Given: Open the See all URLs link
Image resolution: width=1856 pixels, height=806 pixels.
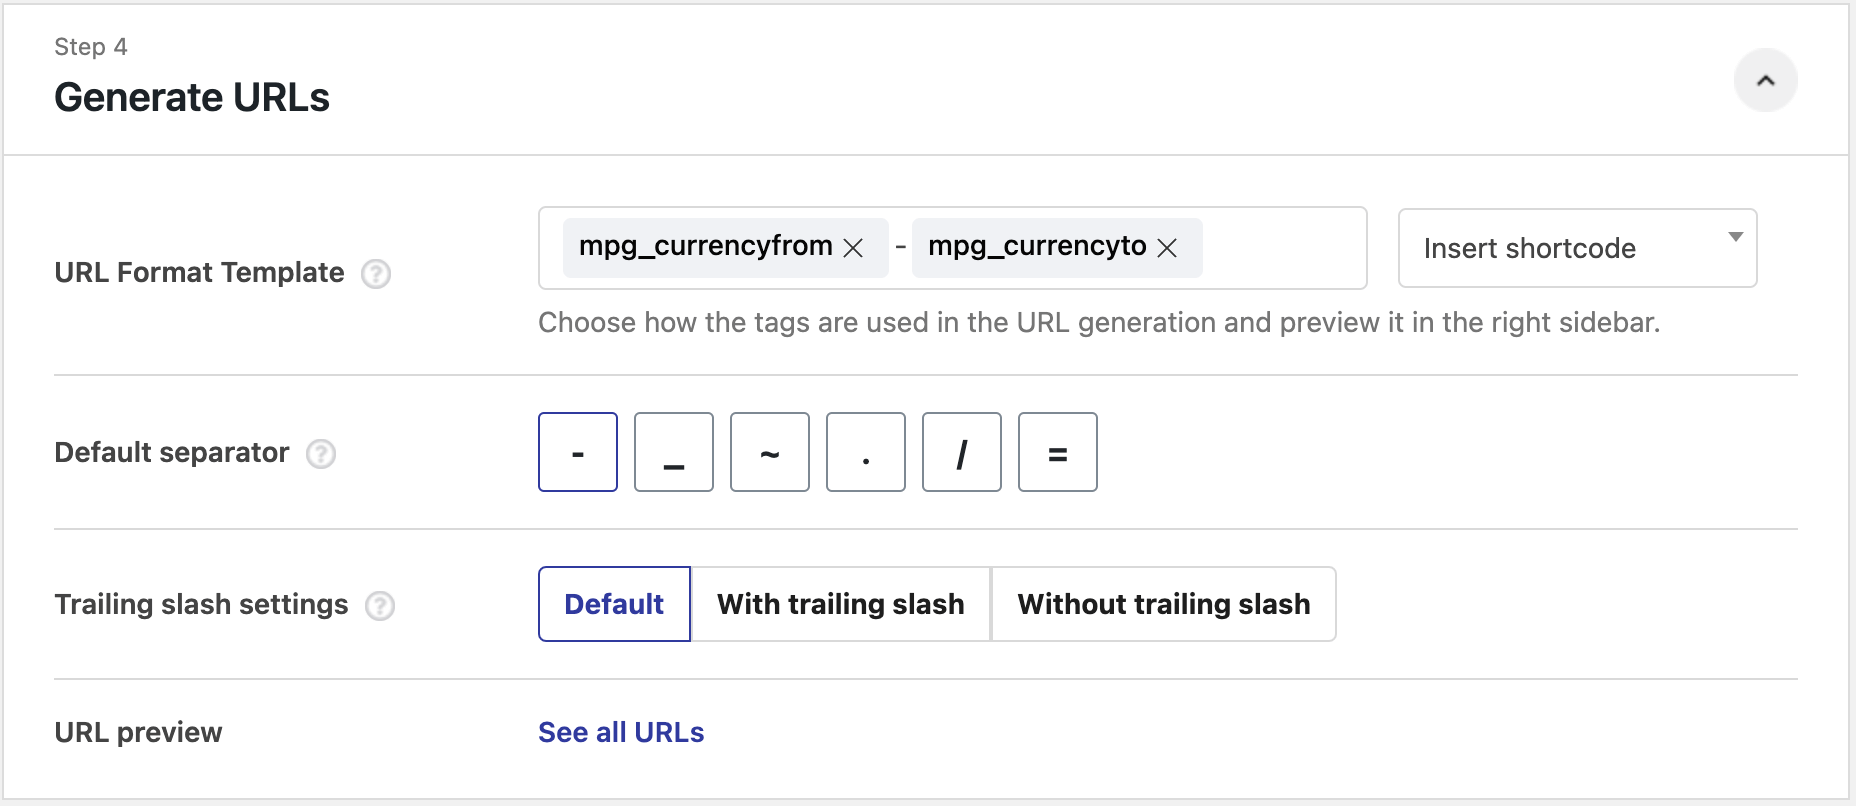Looking at the screenshot, I should point(621,732).
